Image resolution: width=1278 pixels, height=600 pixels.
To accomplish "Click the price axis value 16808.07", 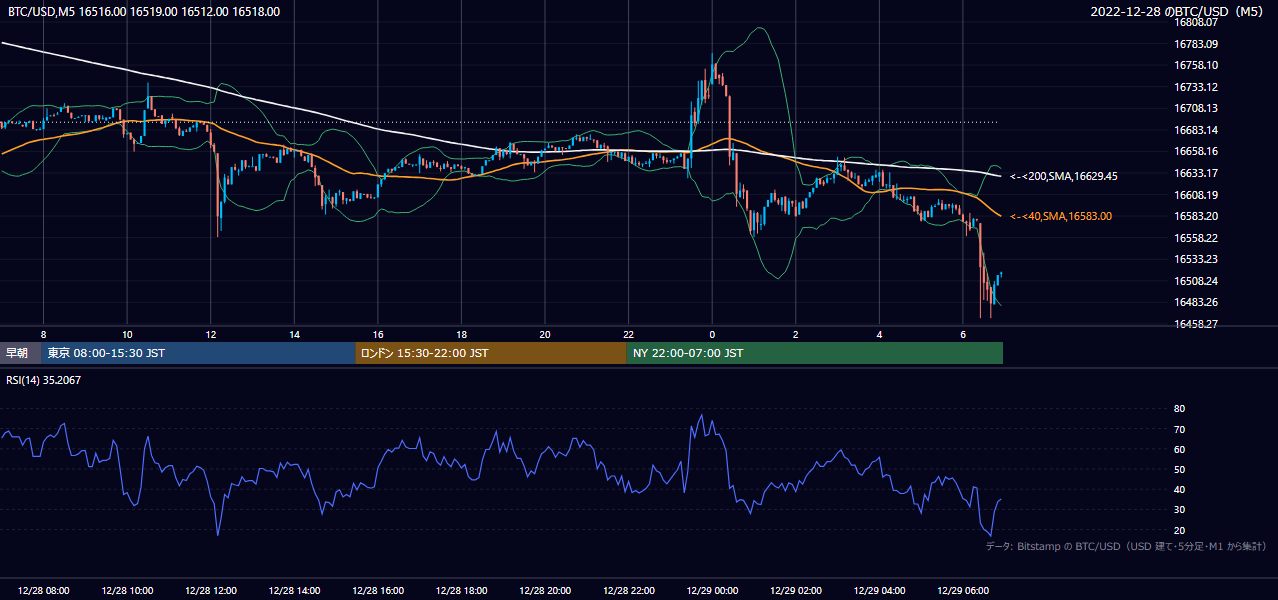I will point(1196,22).
